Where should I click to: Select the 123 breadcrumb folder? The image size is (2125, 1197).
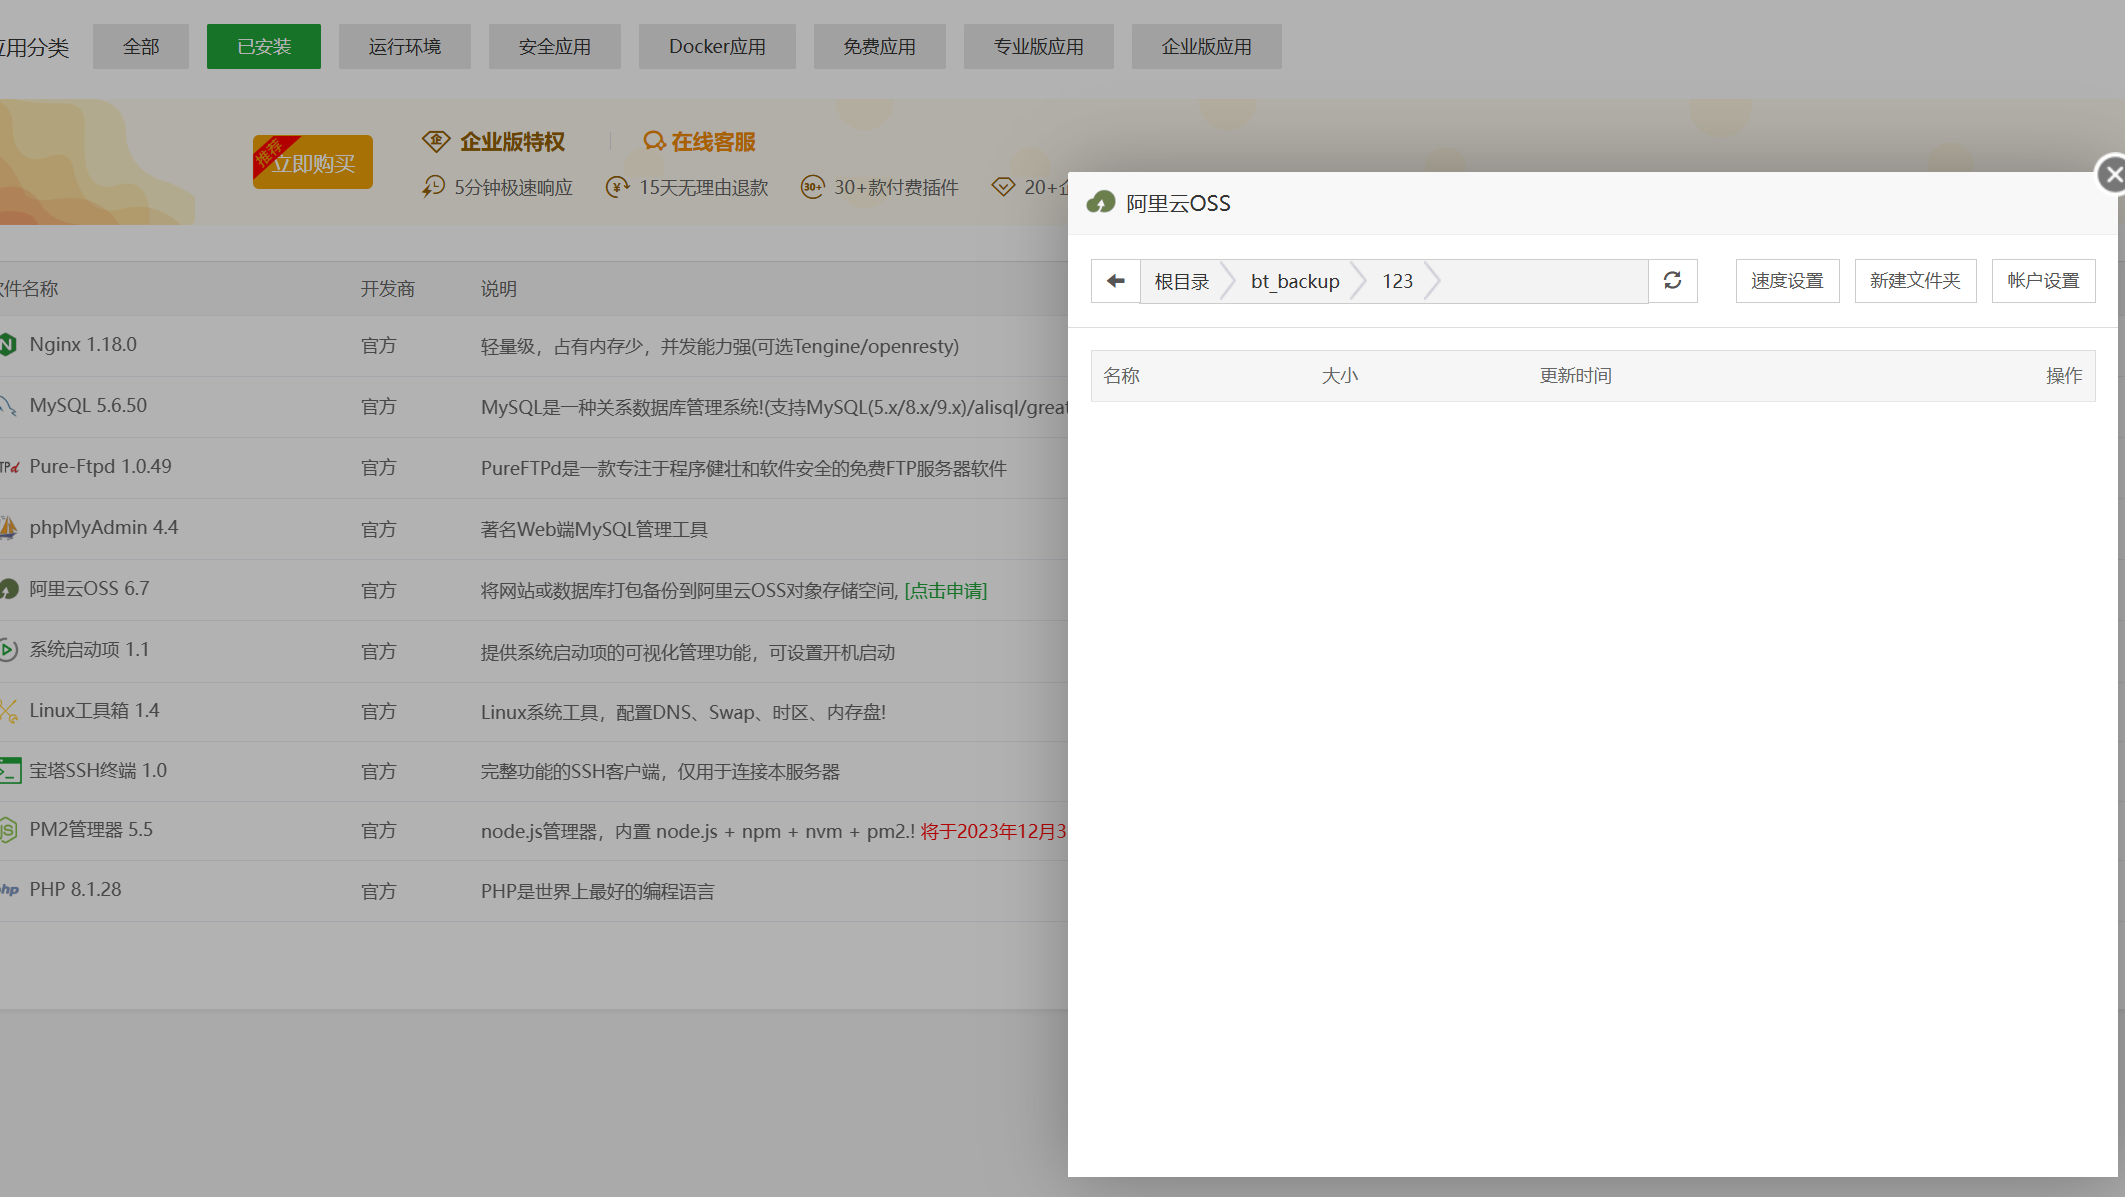tap(1398, 282)
